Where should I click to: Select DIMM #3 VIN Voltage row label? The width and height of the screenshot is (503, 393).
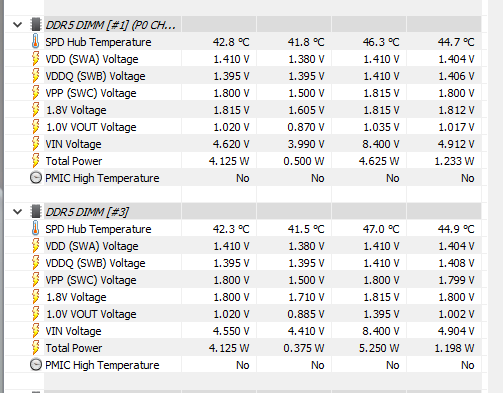click(73, 331)
